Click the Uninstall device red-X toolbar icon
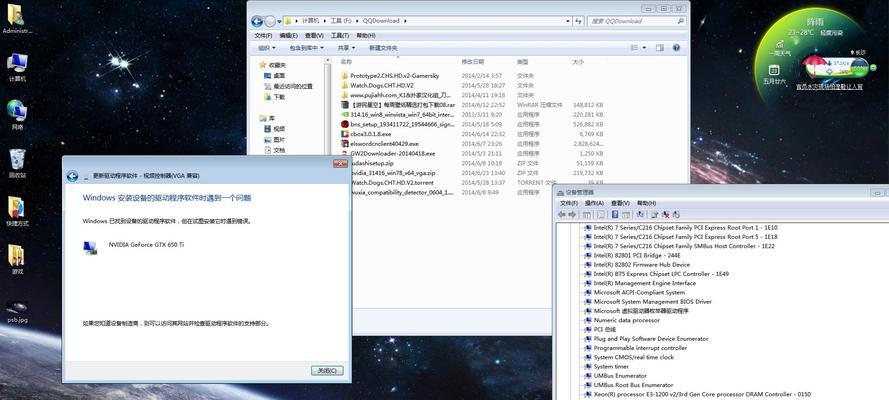 (666, 215)
